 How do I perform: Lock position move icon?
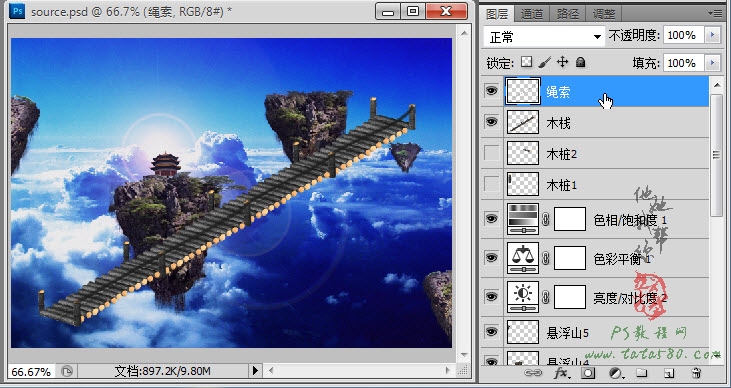563,62
